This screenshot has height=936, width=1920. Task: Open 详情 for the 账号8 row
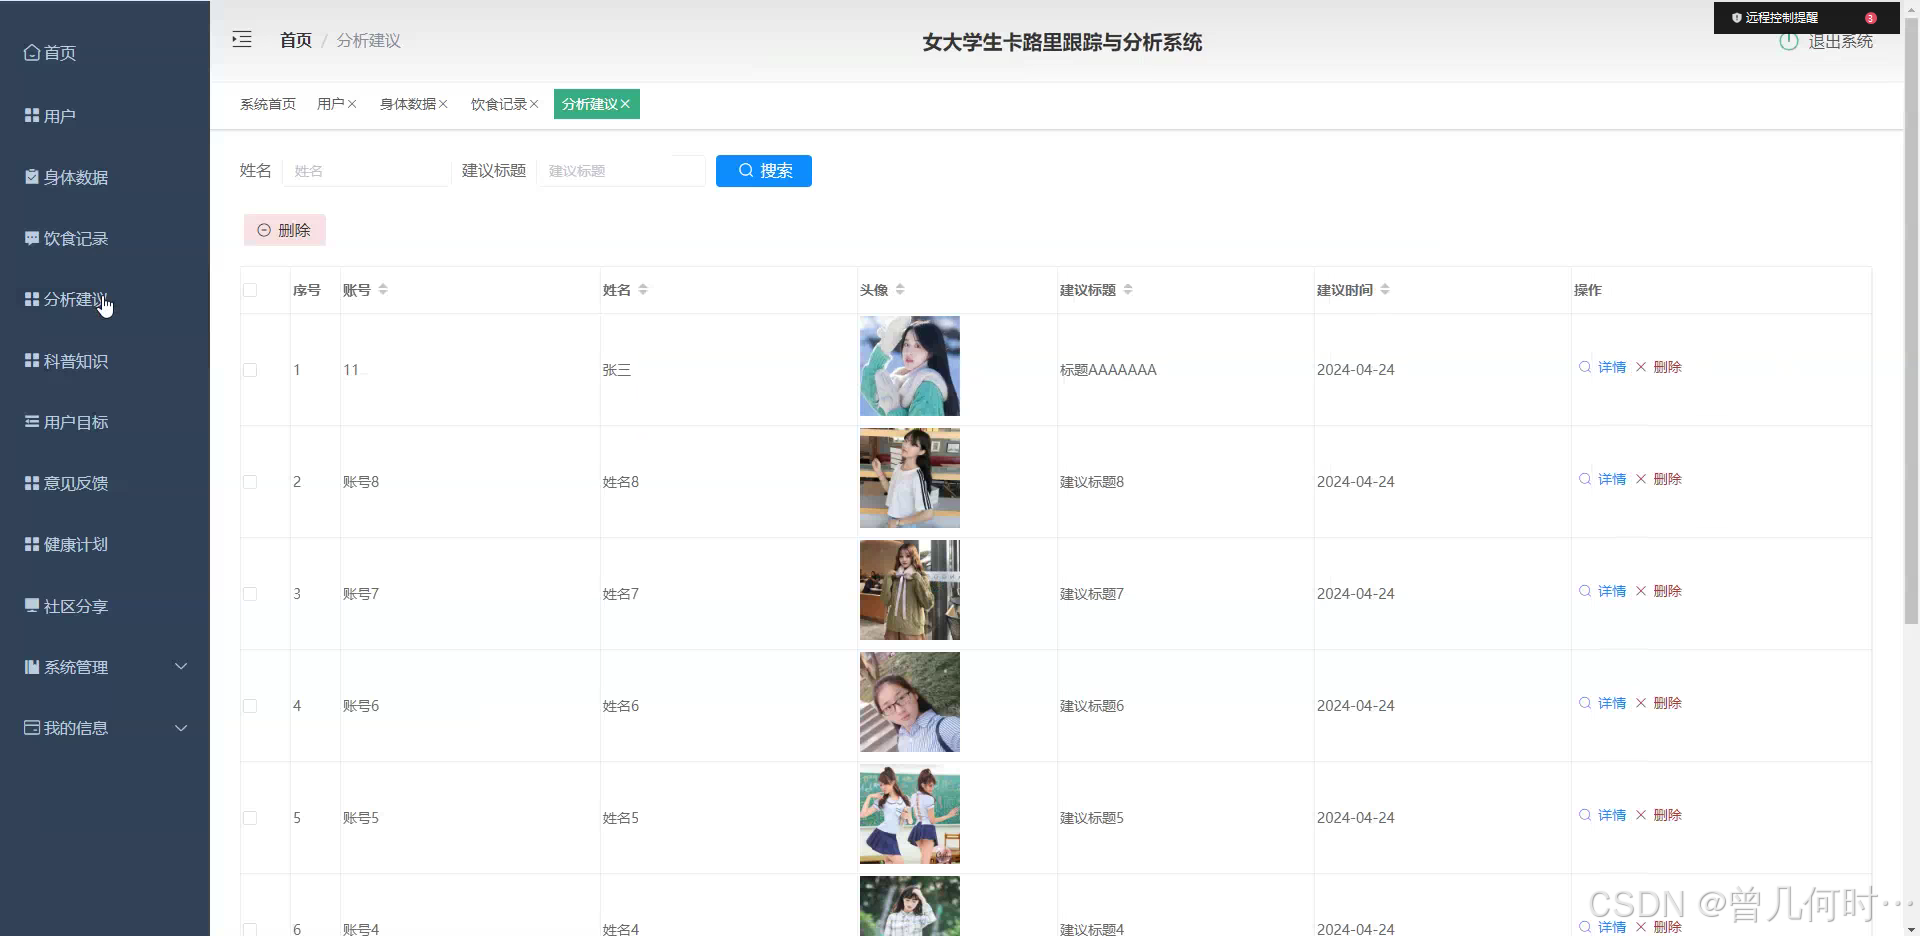pos(1603,479)
